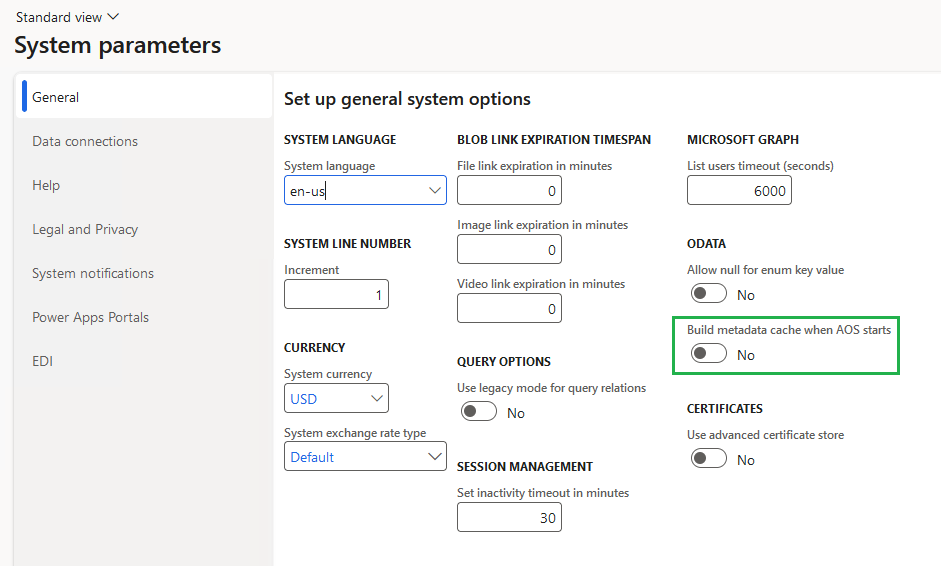
Task: Enable Use advanced certificate store switch
Action: pyautogui.click(x=709, y=459)
